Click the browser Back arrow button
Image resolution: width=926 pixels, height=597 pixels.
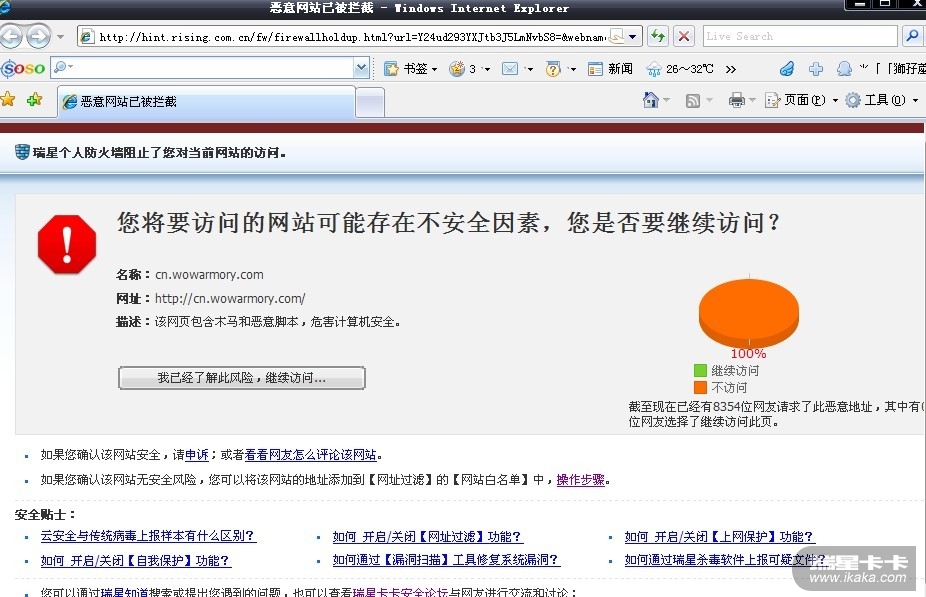coord(11,37)
